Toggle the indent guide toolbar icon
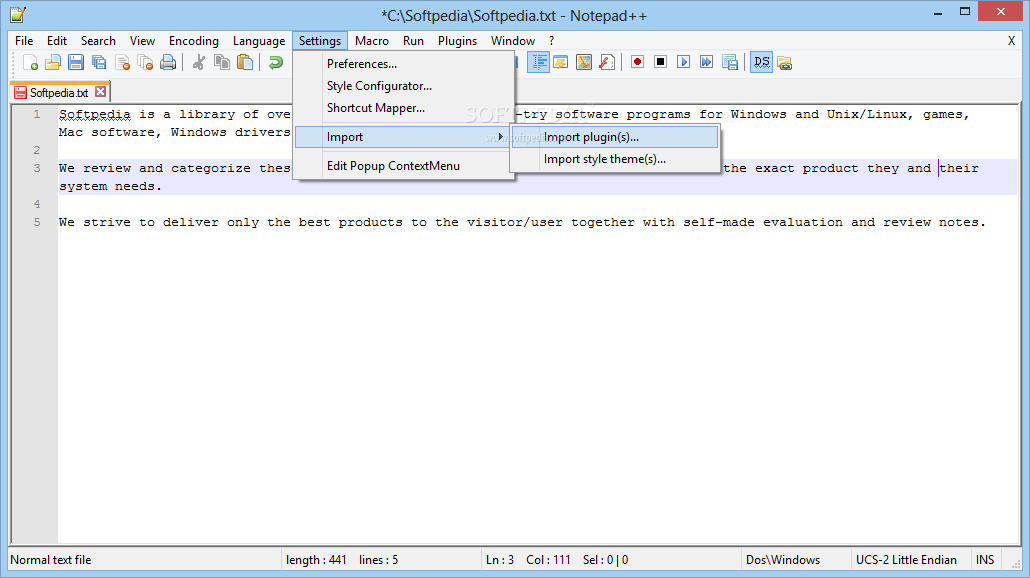Image resolution: width=1030 pixels, height=578 pixels. pyautogui.click(x=538, y=62)
